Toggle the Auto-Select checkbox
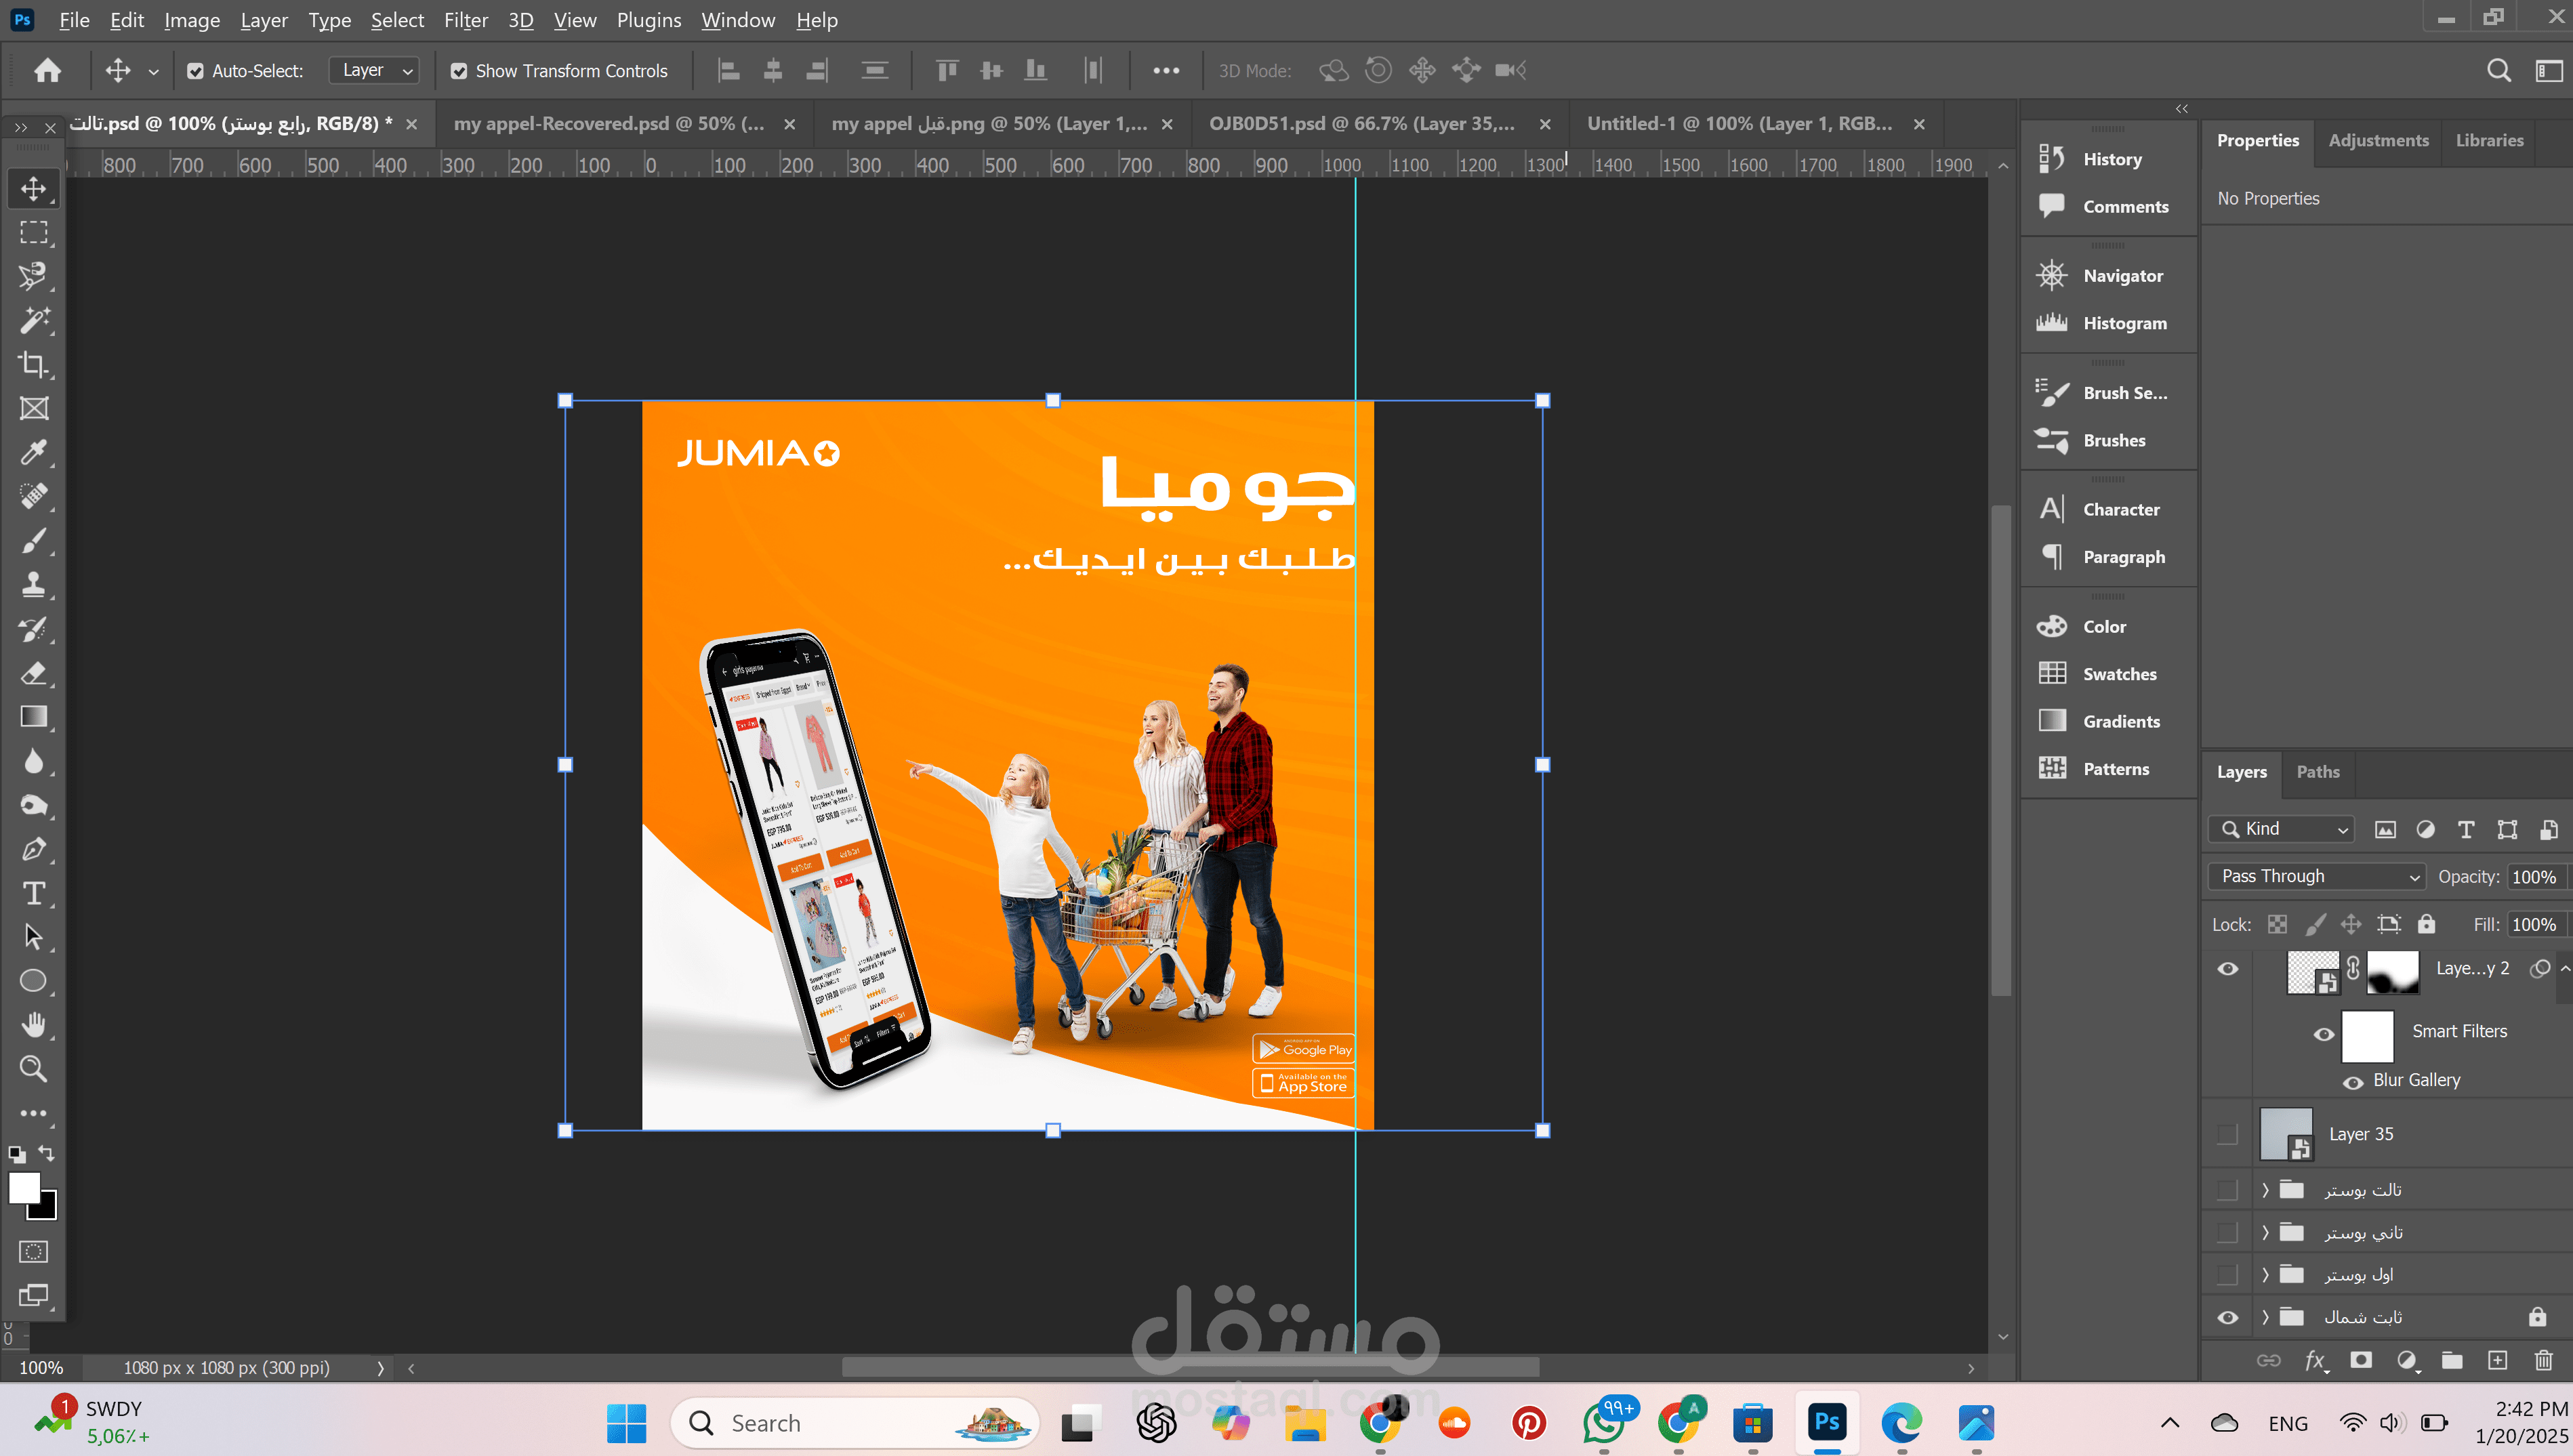 195,71
